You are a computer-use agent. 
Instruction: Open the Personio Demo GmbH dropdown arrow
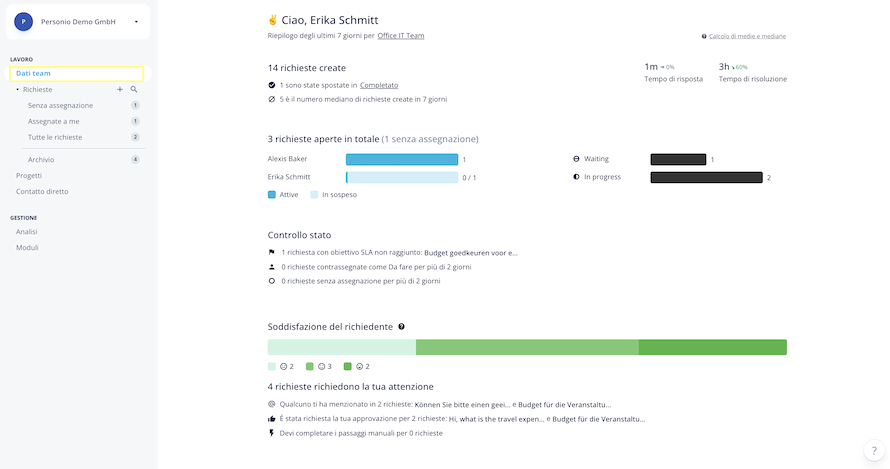pyautogui.click(x=136, y=22)
